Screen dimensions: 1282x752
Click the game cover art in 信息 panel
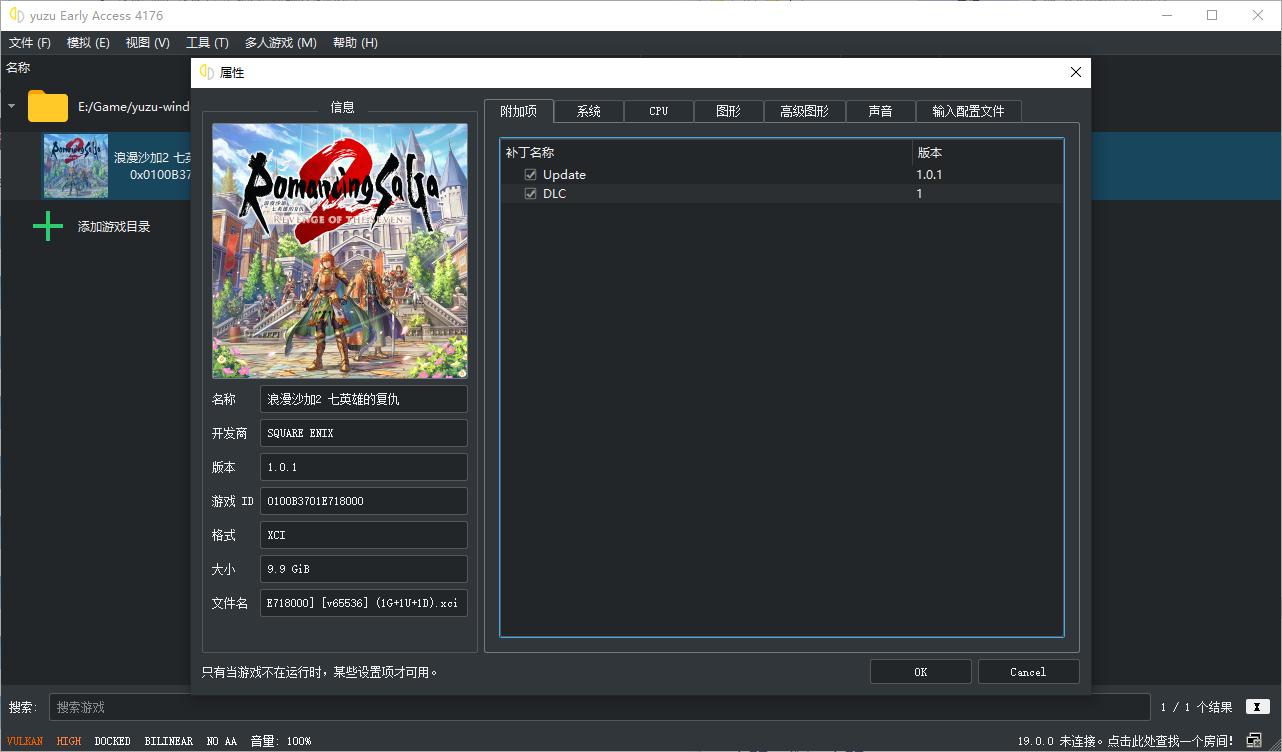coord(340,250)
